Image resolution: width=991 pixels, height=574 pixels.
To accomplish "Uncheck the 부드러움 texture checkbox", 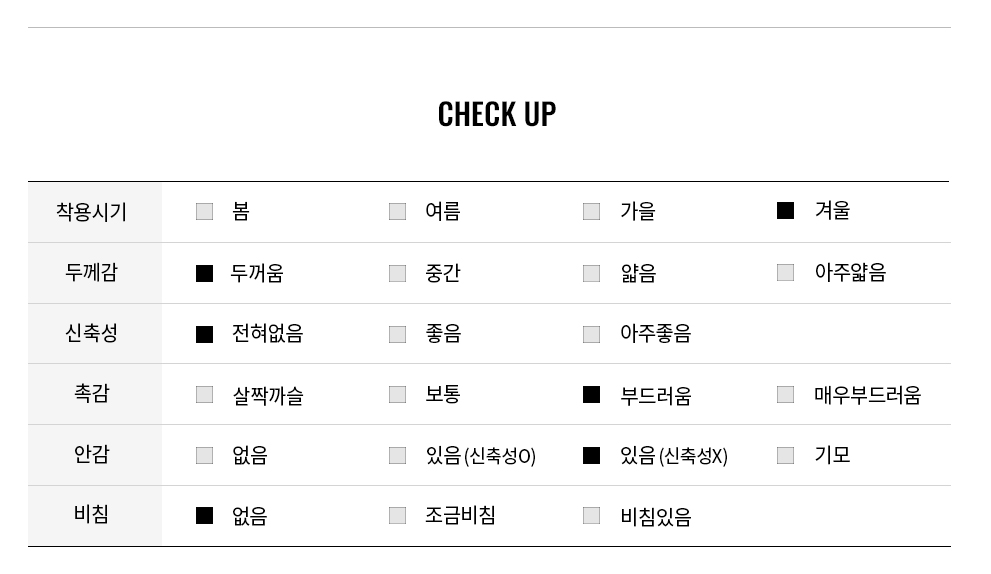I will pyautogui.click(x=592, y=394).
